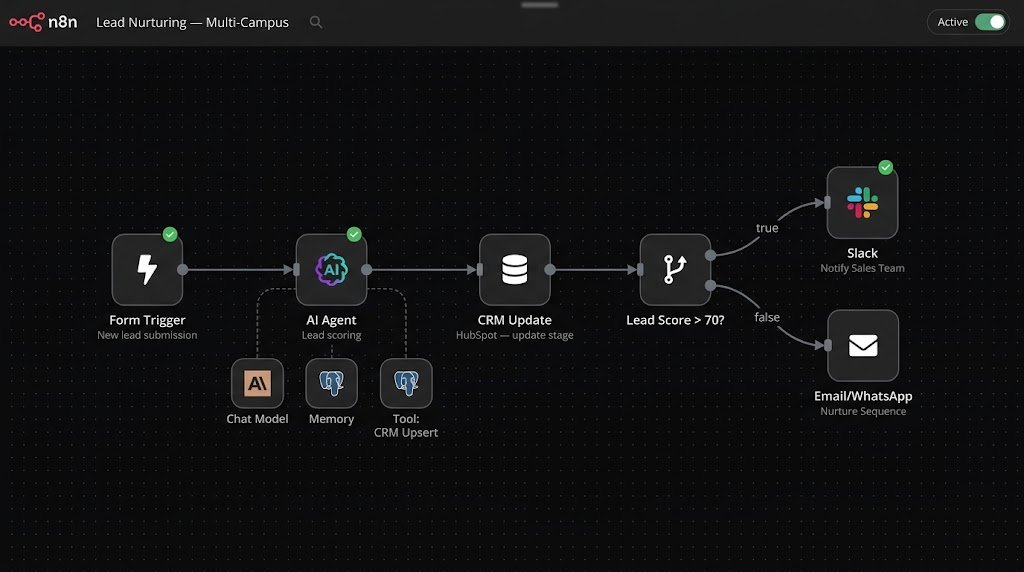Click the Slack node success checkmark

[886, 168]
